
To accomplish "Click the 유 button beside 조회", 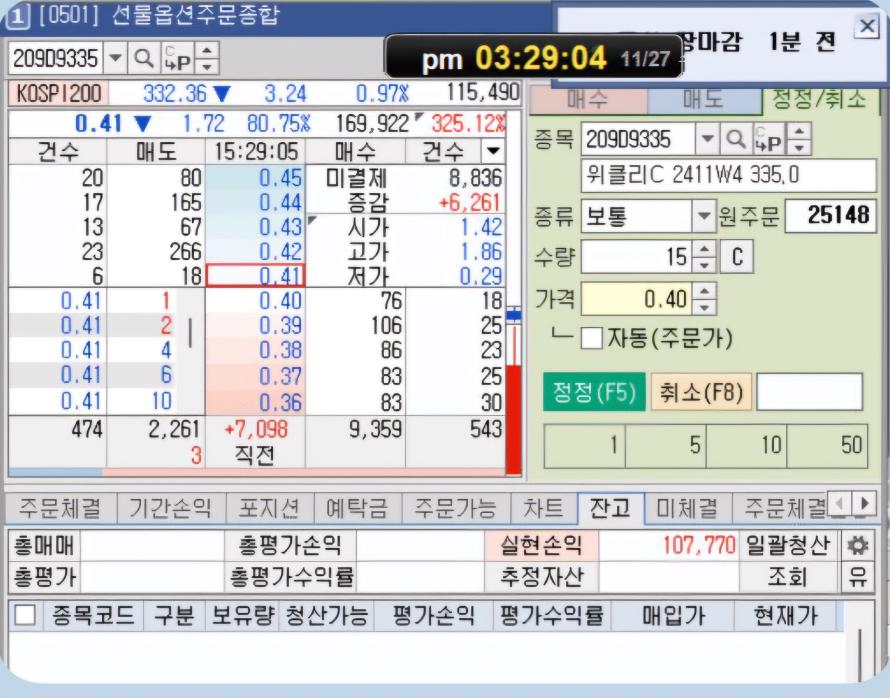I will click(857, 577).
